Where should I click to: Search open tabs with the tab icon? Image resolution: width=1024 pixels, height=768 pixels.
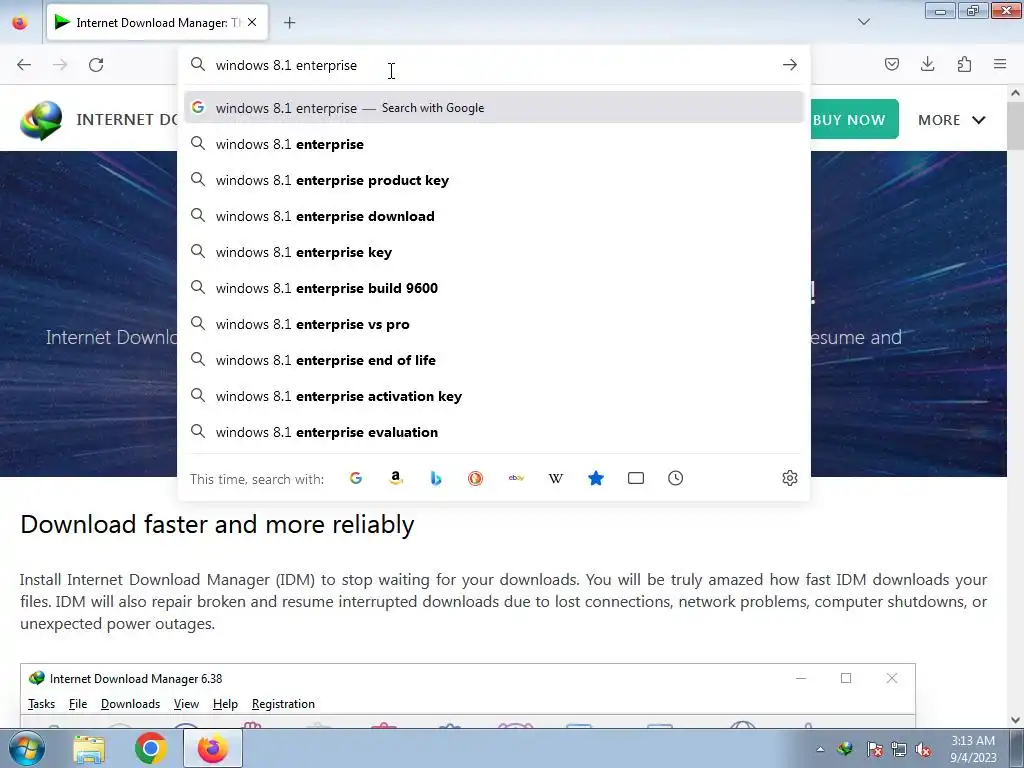[x=635, y=478]
